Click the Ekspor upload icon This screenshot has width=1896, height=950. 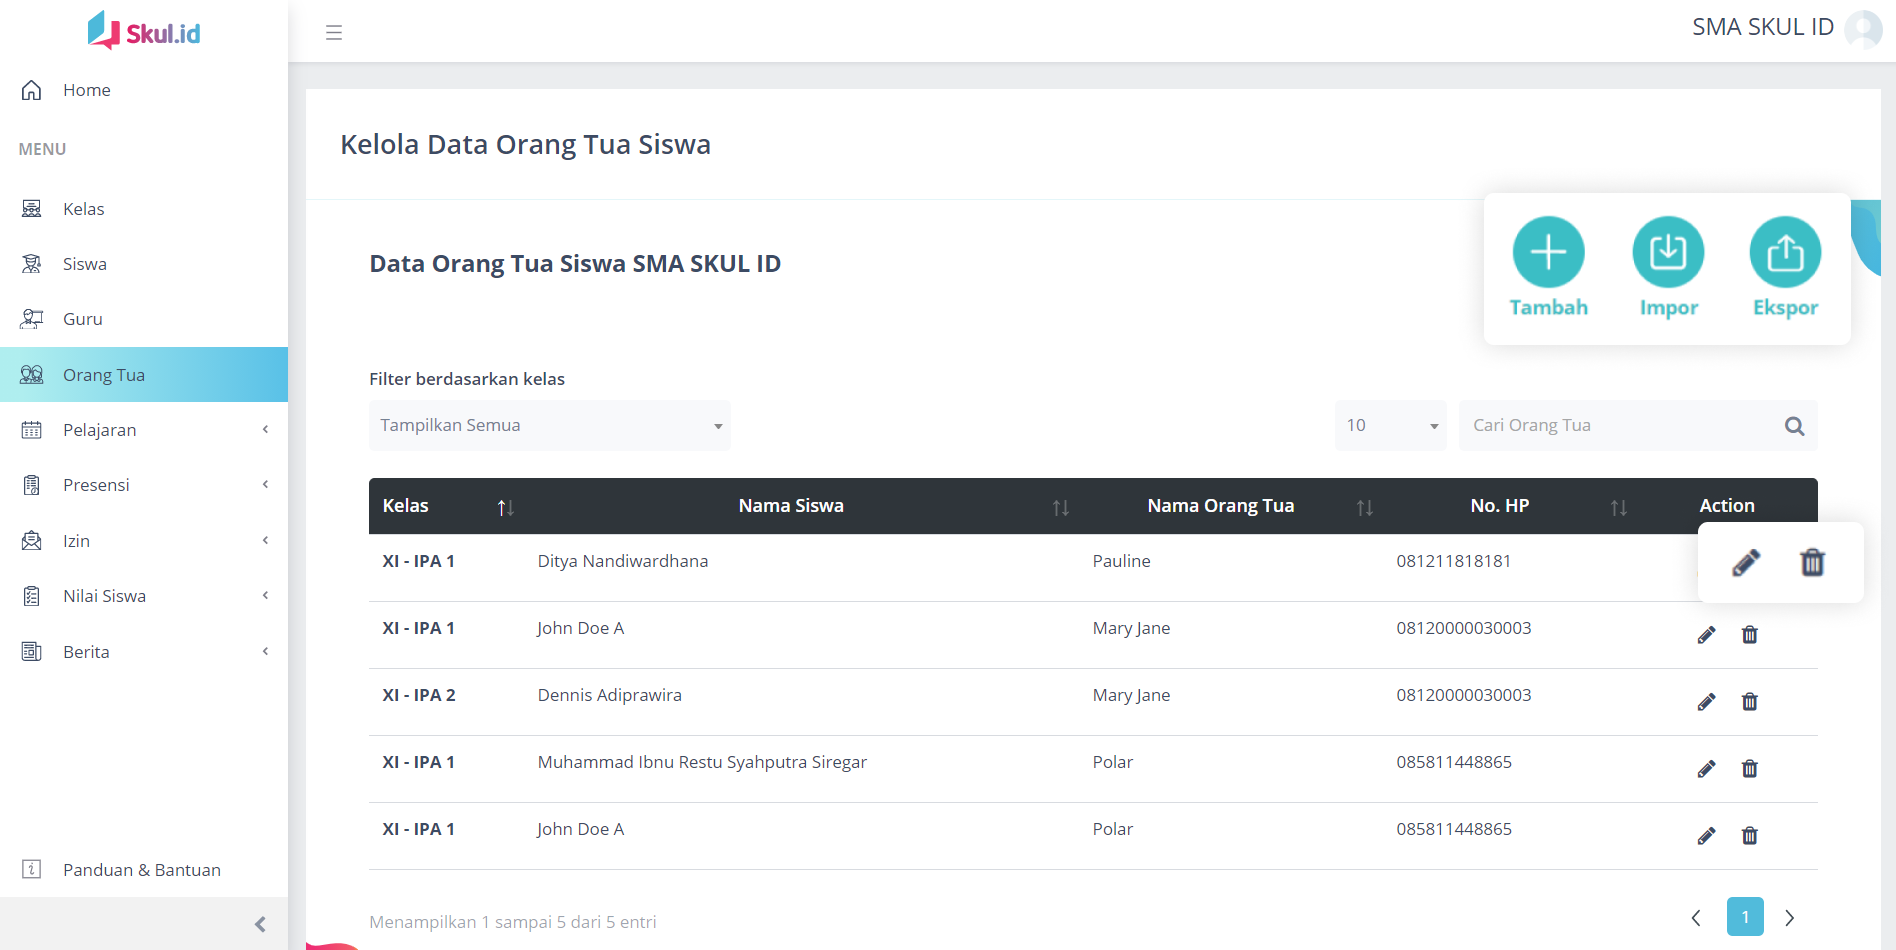tap(1785, 252)
